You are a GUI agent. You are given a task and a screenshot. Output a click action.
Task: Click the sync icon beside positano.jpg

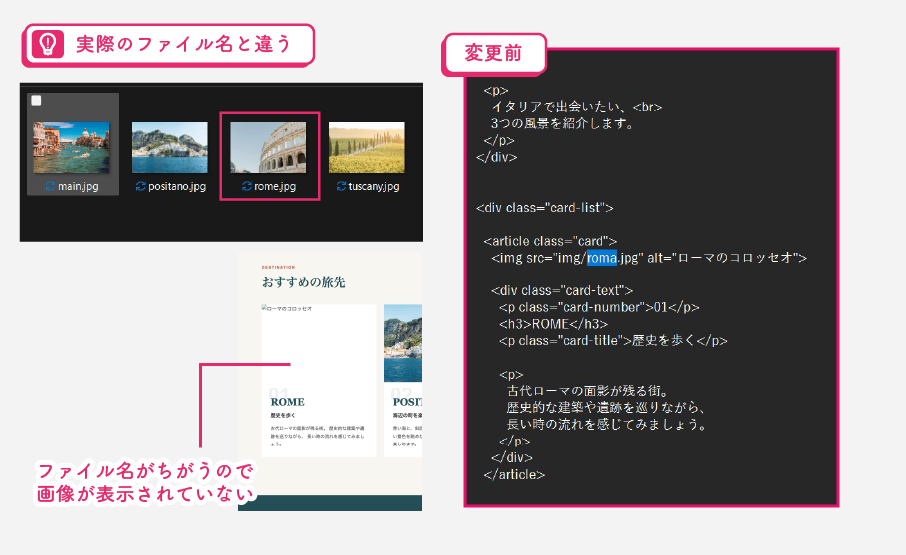tap(140, 186)
